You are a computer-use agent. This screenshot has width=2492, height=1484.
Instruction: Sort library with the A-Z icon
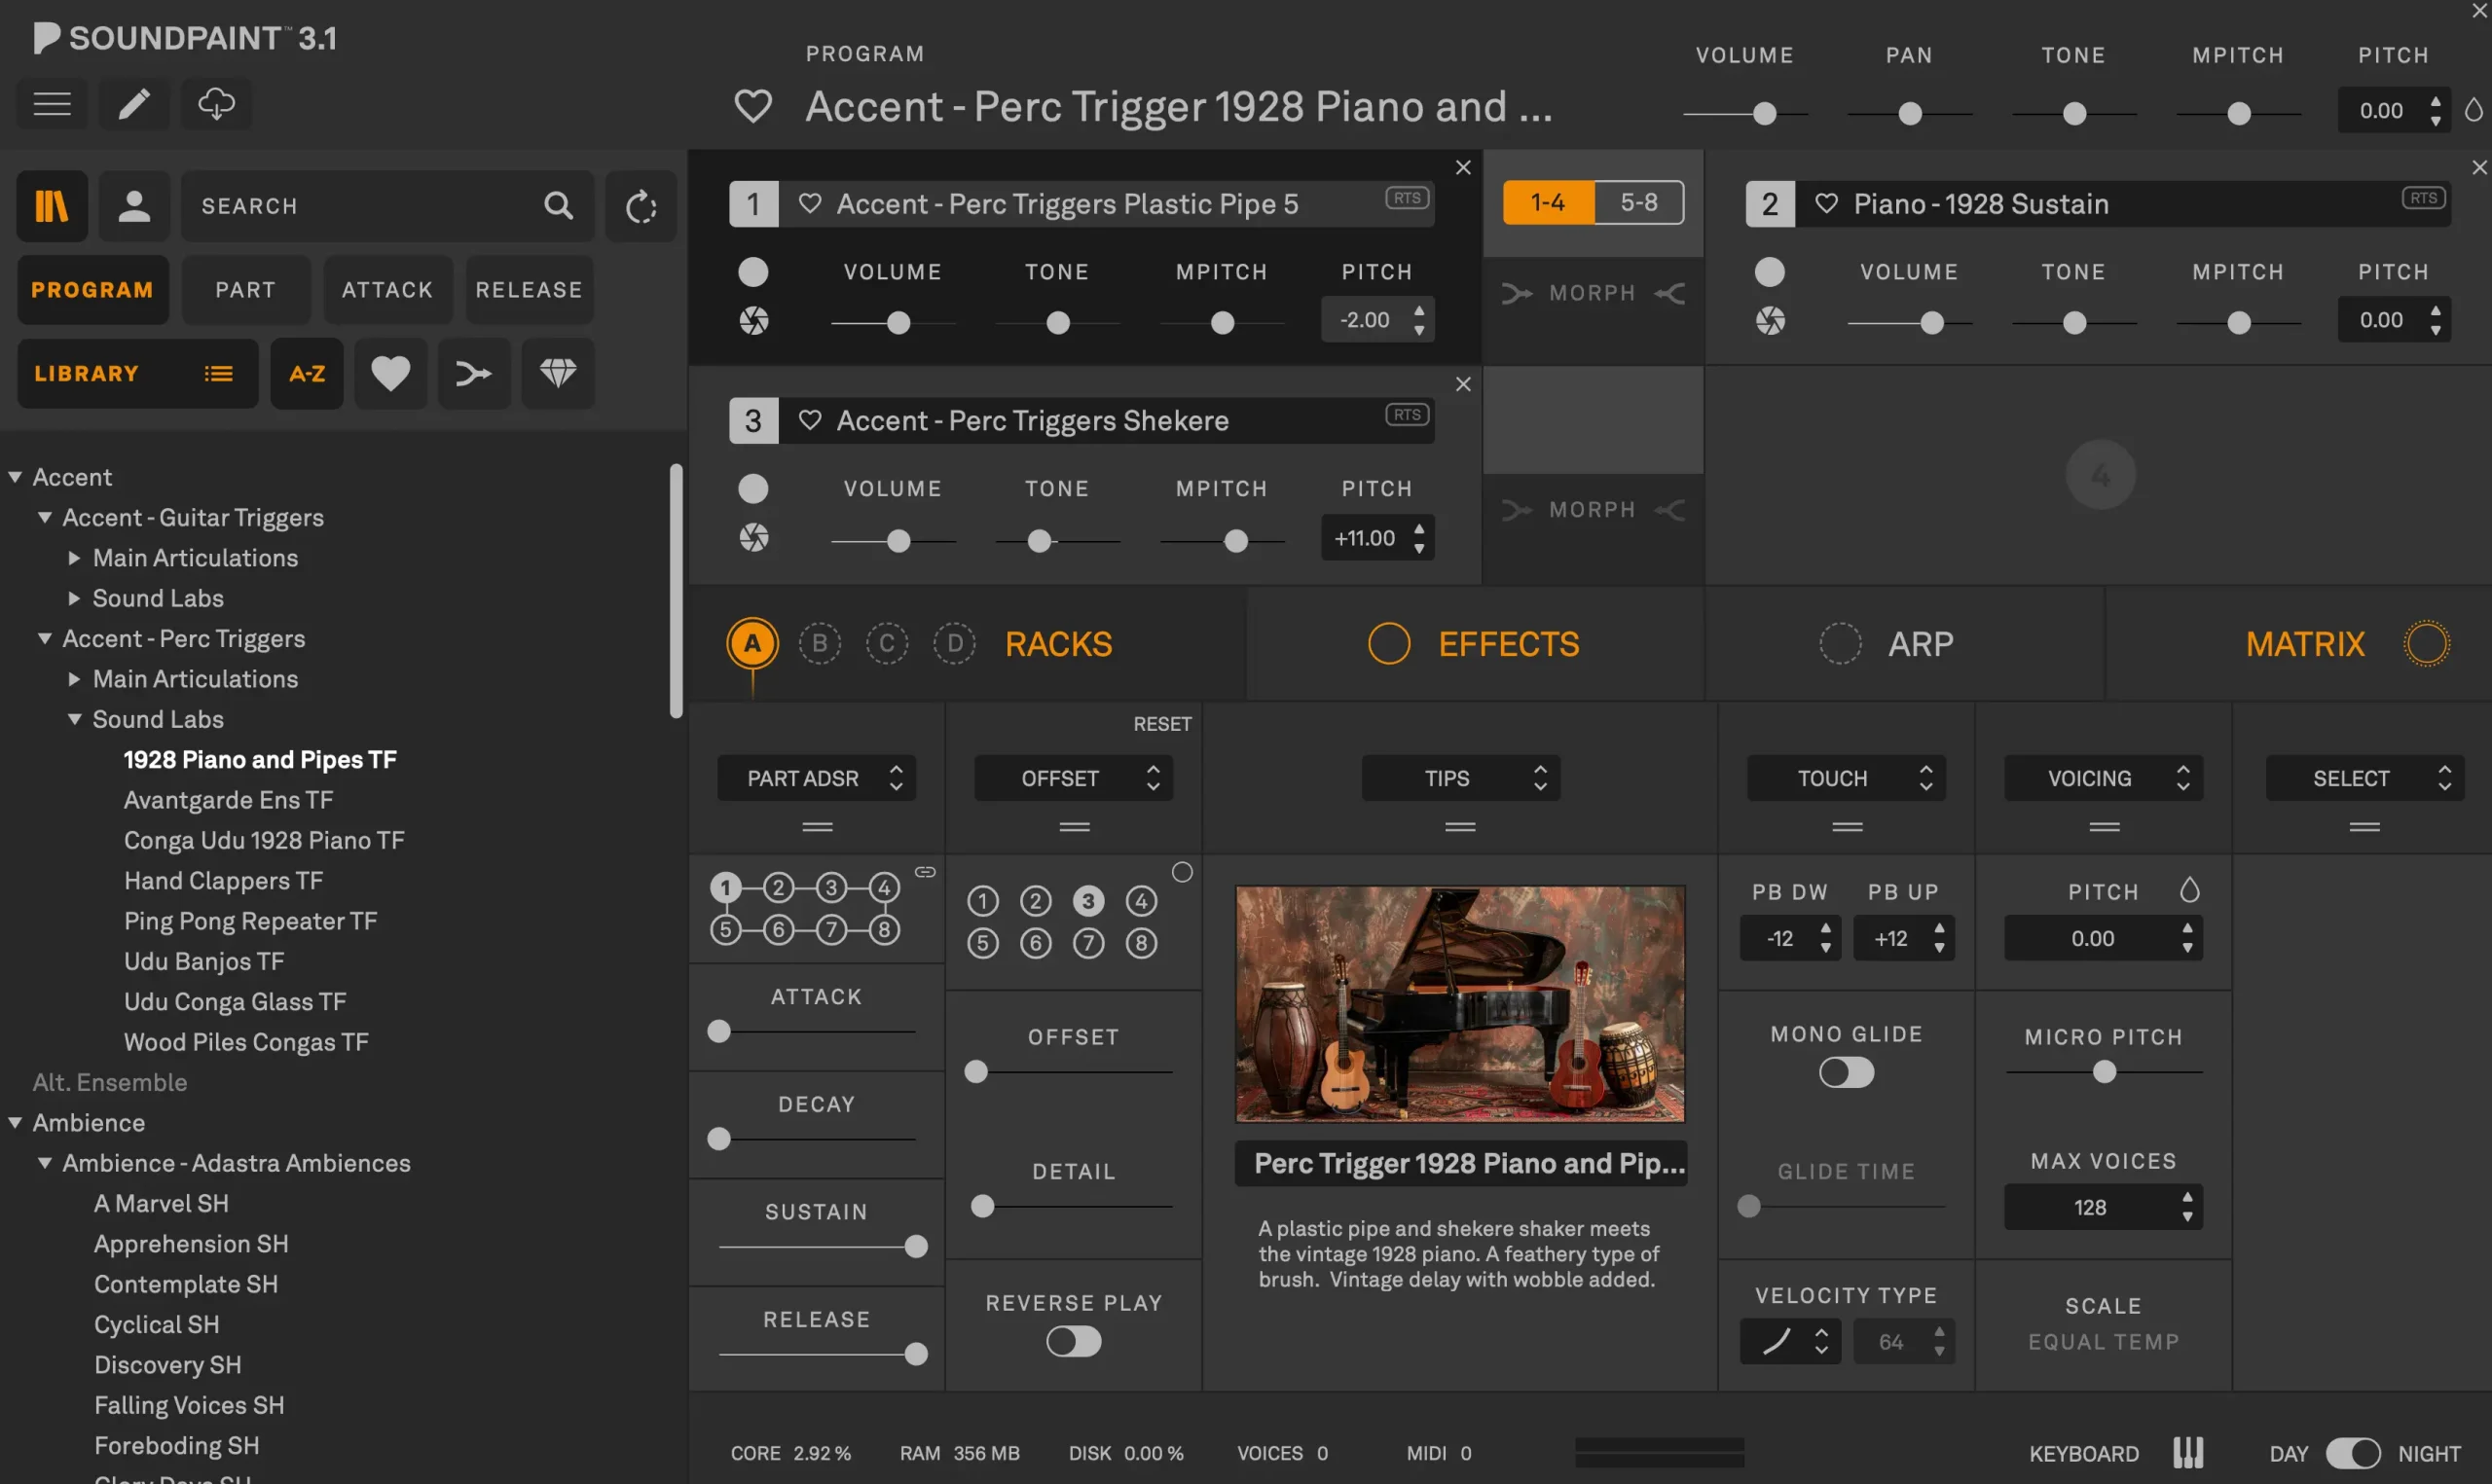307,373
